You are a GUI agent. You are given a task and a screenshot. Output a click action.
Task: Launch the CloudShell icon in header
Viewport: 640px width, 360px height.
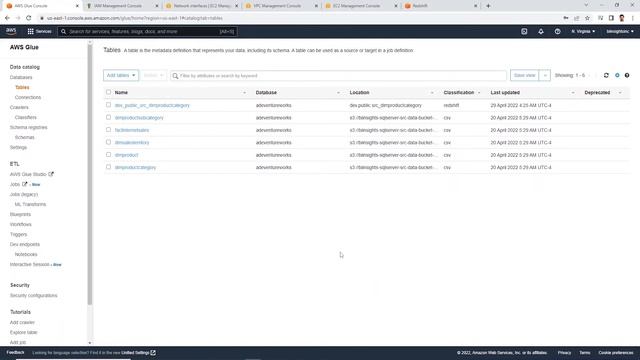tap(524, 31)
